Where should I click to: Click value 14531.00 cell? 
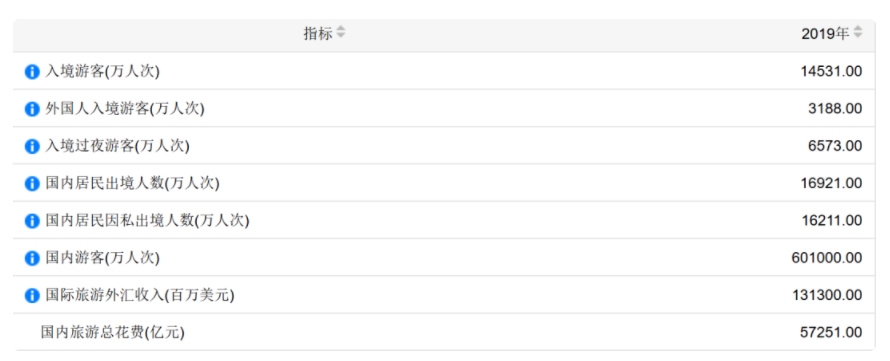[x=832, y=72]
